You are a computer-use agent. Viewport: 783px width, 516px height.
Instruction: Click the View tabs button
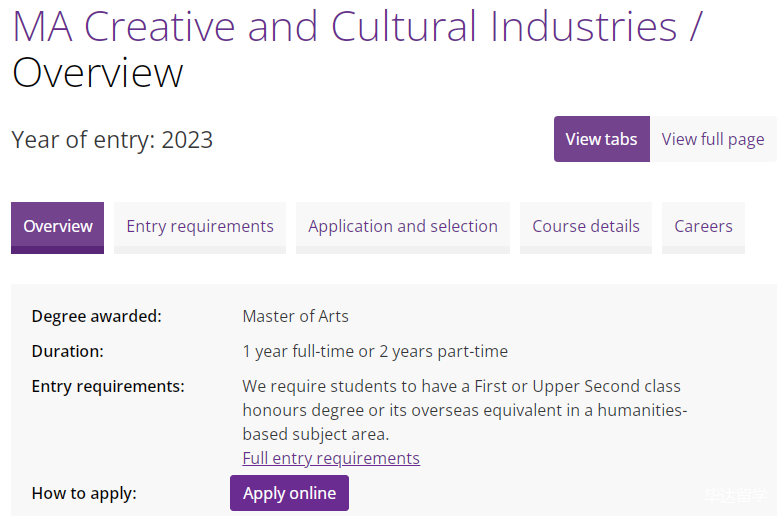click(x=601, y=139)
